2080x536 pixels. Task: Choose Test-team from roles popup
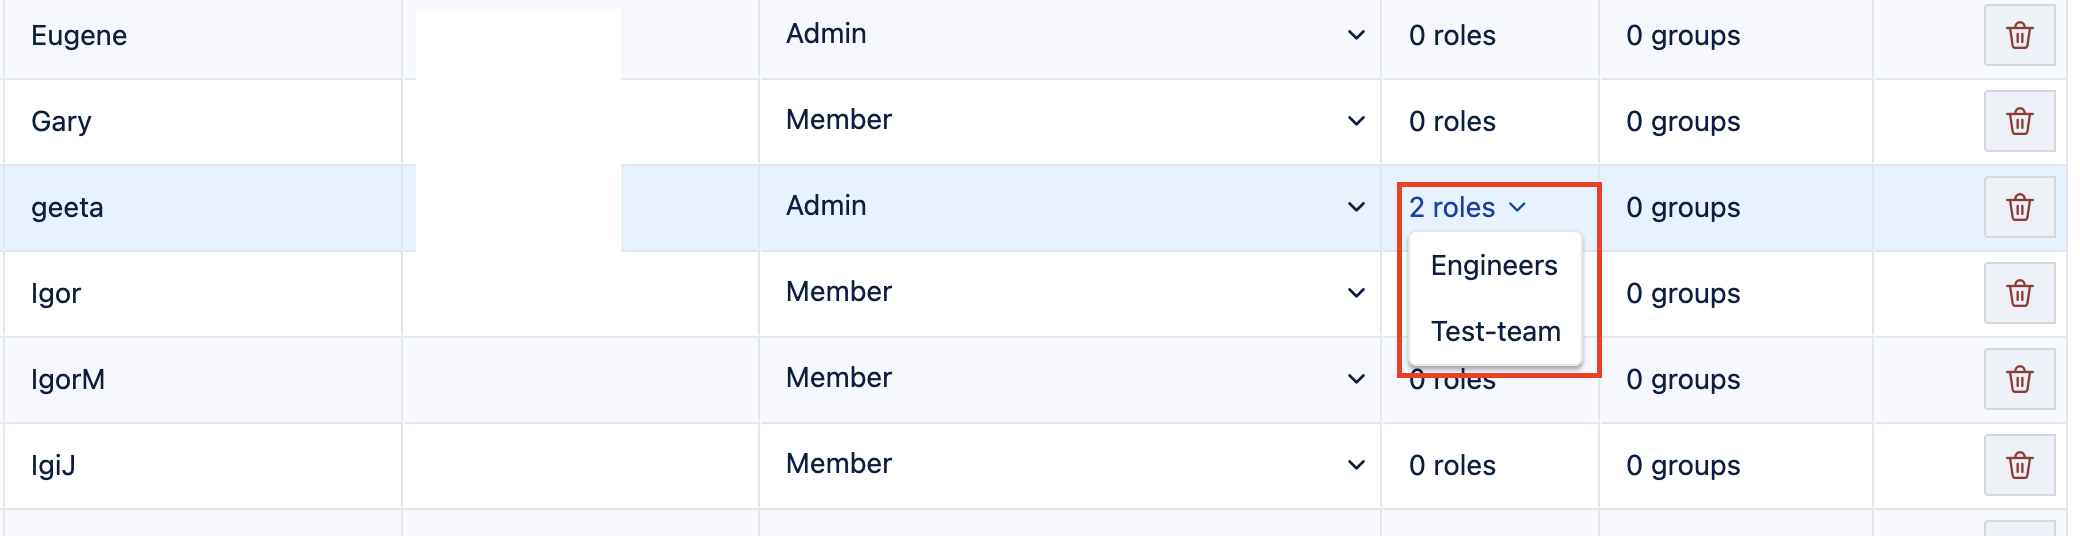click(1495, 332)
